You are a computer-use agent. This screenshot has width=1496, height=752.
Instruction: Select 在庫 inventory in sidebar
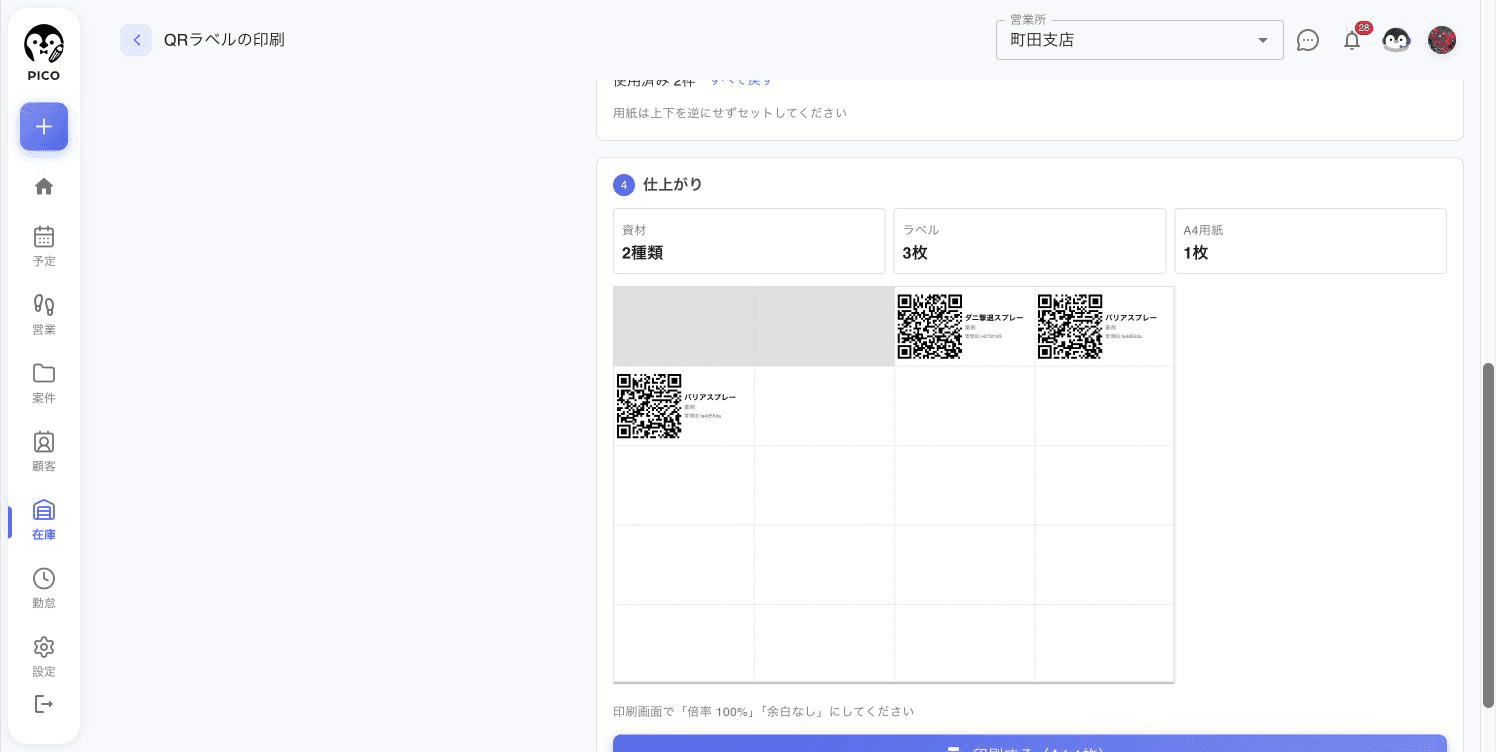click(x=44, y=520)
